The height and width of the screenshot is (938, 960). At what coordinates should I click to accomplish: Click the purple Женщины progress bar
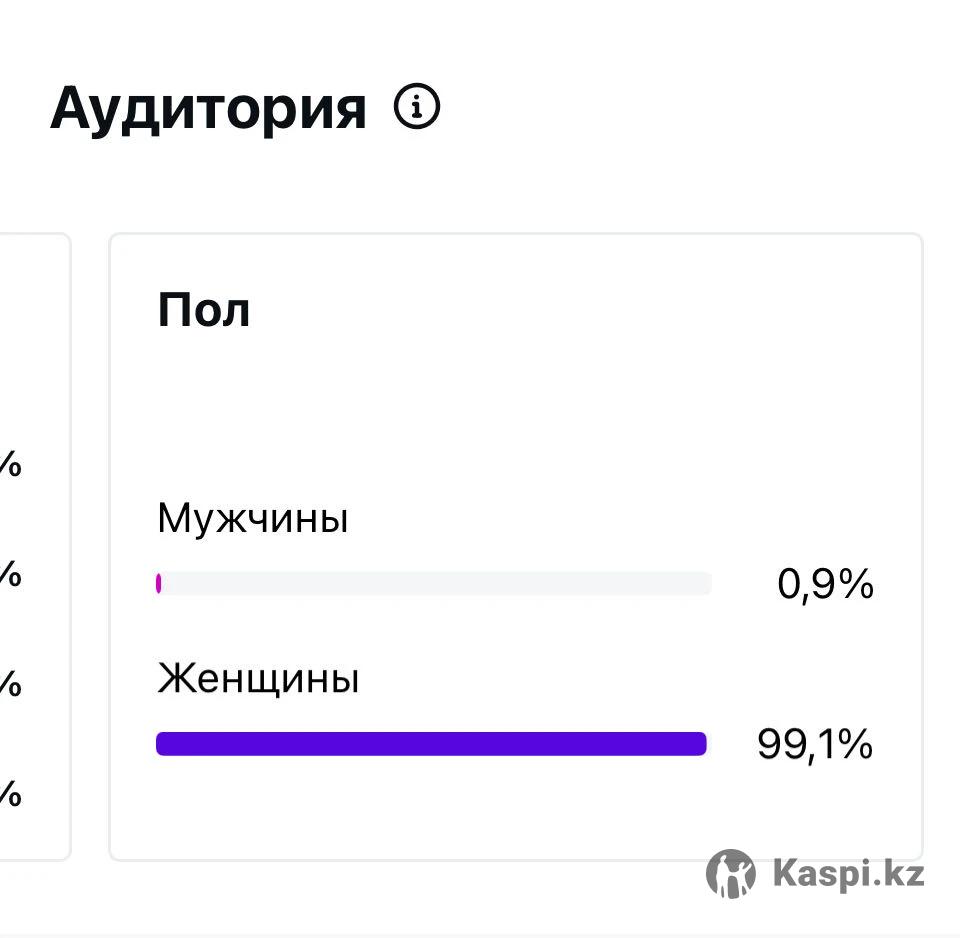(x=431, y=744)
